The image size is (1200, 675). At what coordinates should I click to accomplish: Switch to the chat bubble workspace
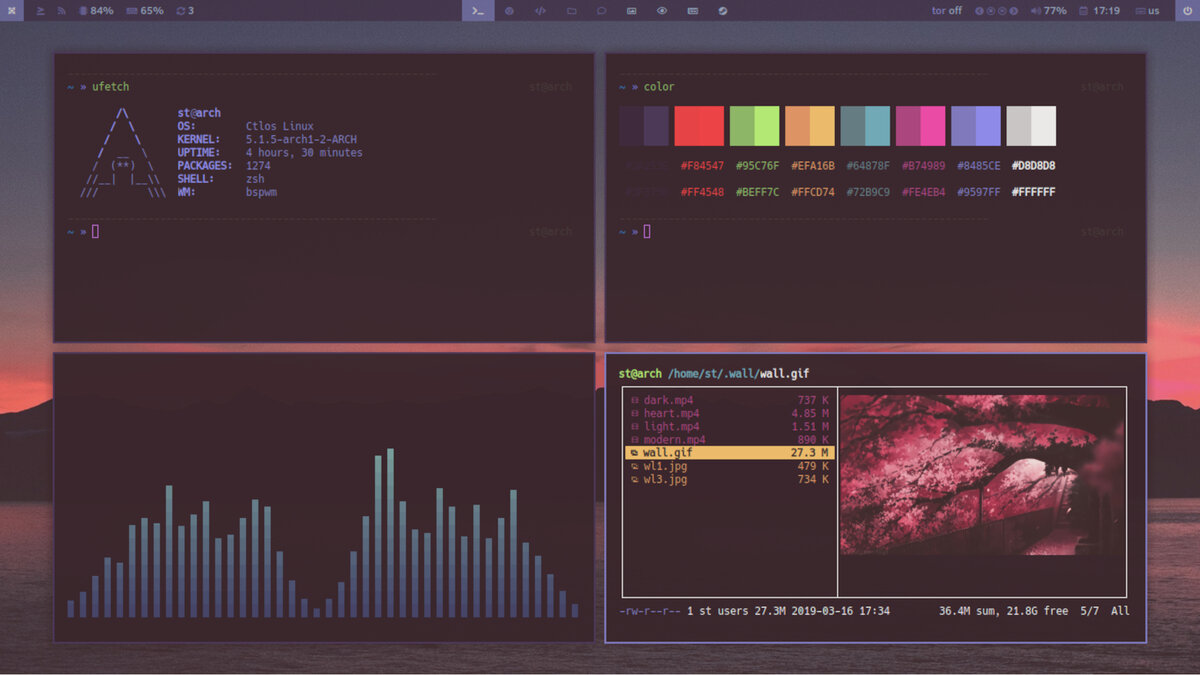point(601,10)
